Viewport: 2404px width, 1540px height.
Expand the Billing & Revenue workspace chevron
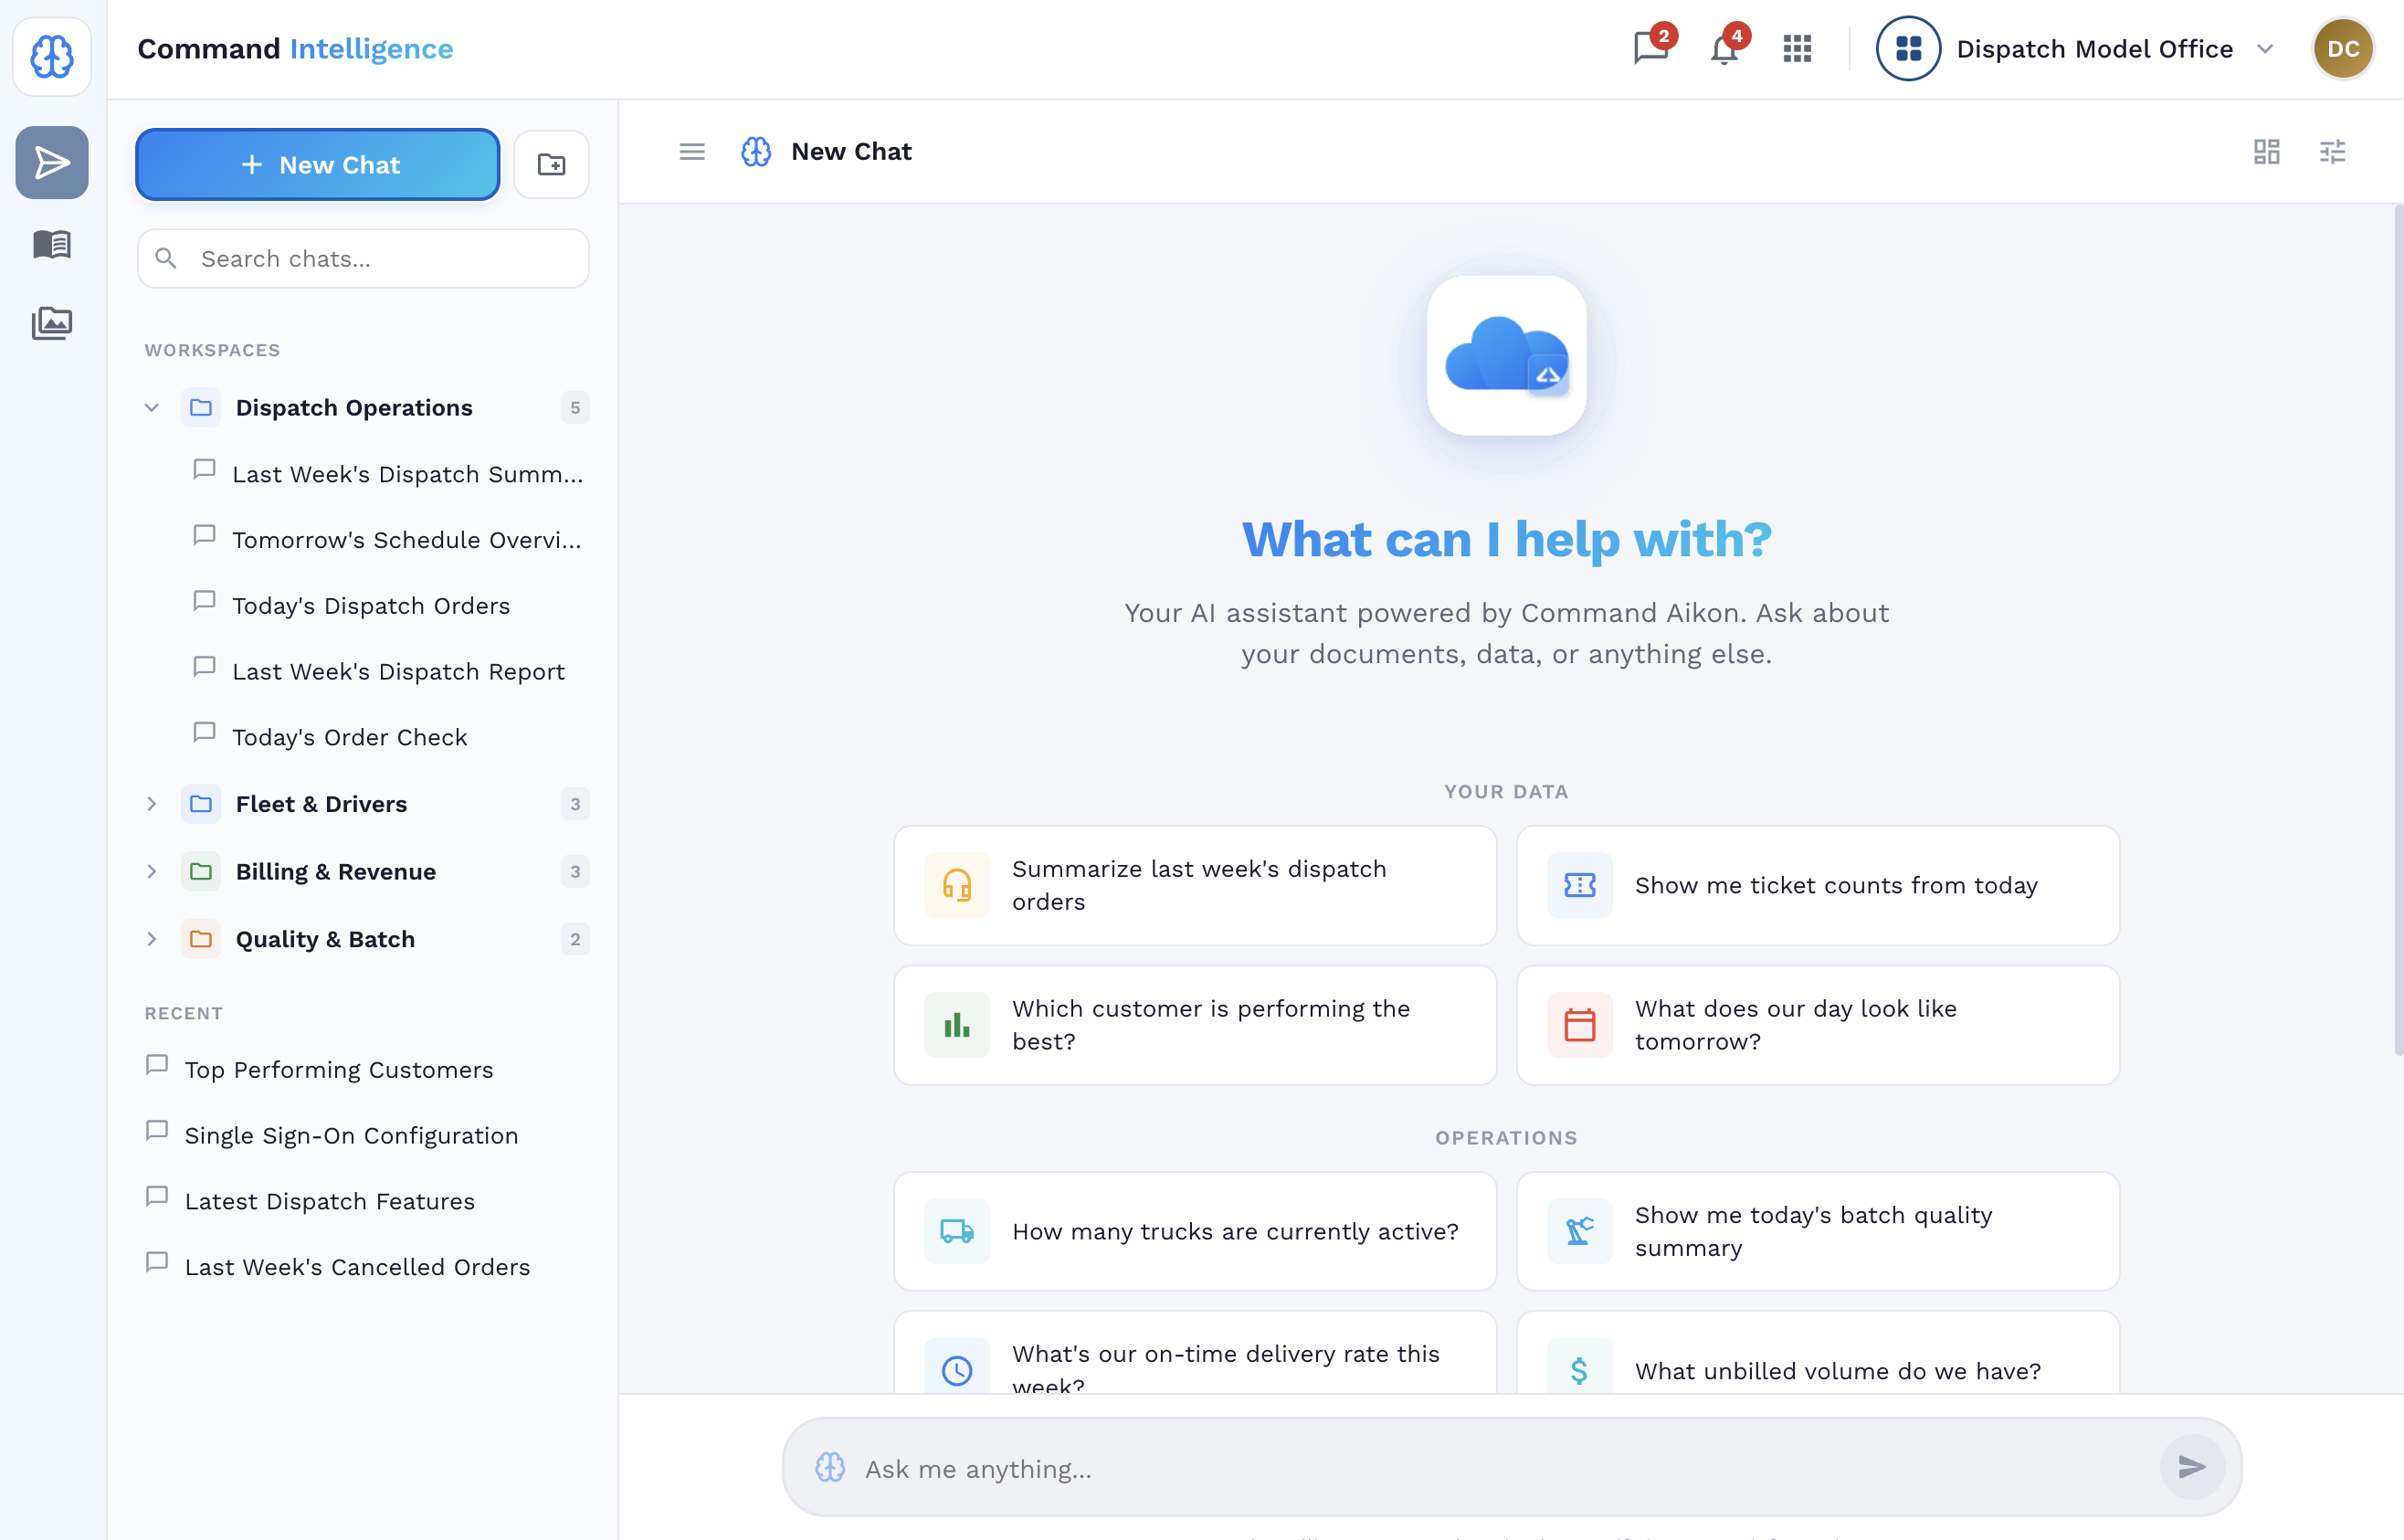point(152,871)
